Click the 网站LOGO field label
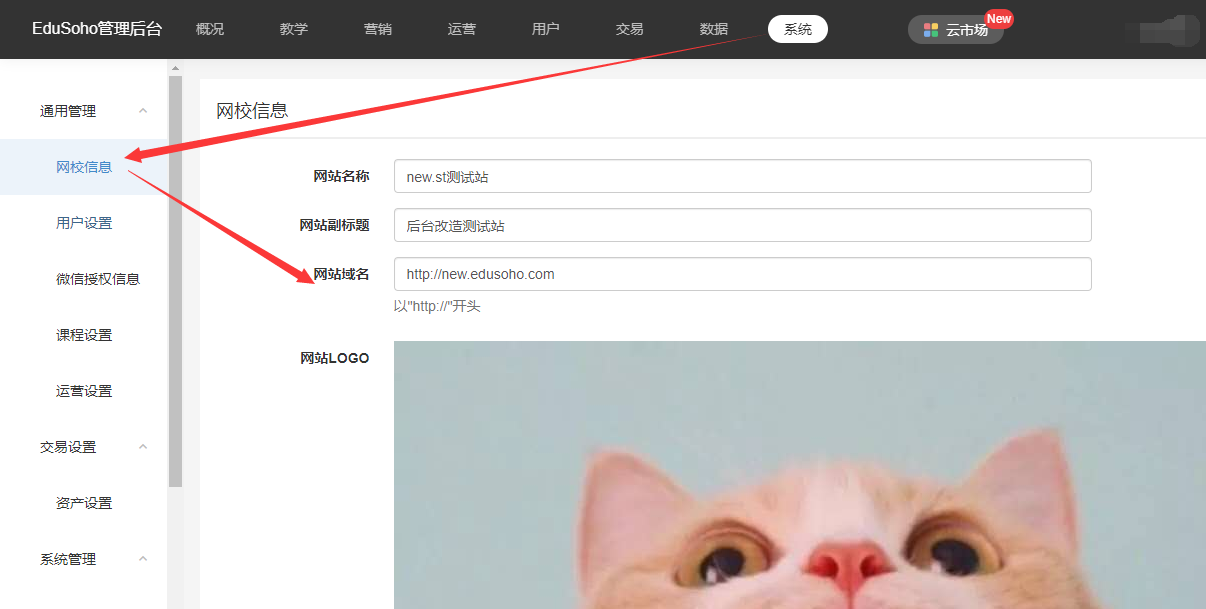The width and height of the screenshot is (1206, 609). tap(335, 358)
